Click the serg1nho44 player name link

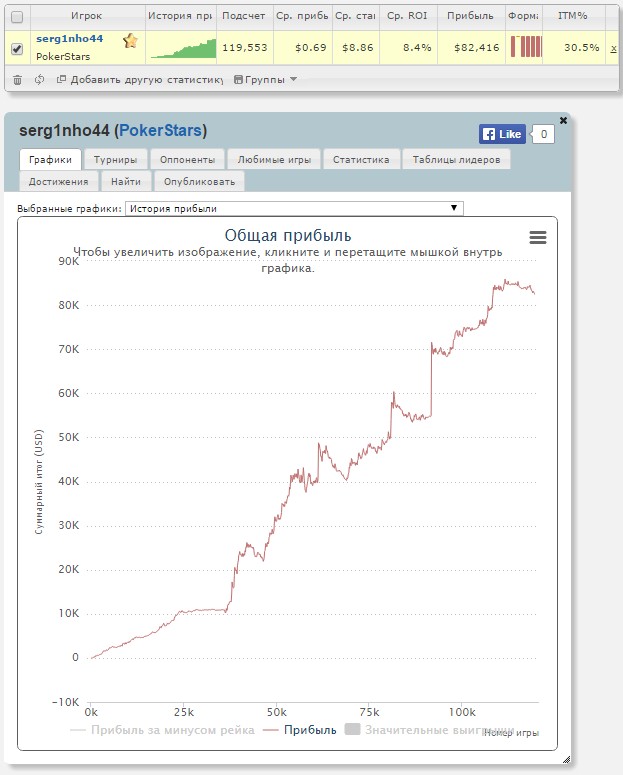pos(69,38)
